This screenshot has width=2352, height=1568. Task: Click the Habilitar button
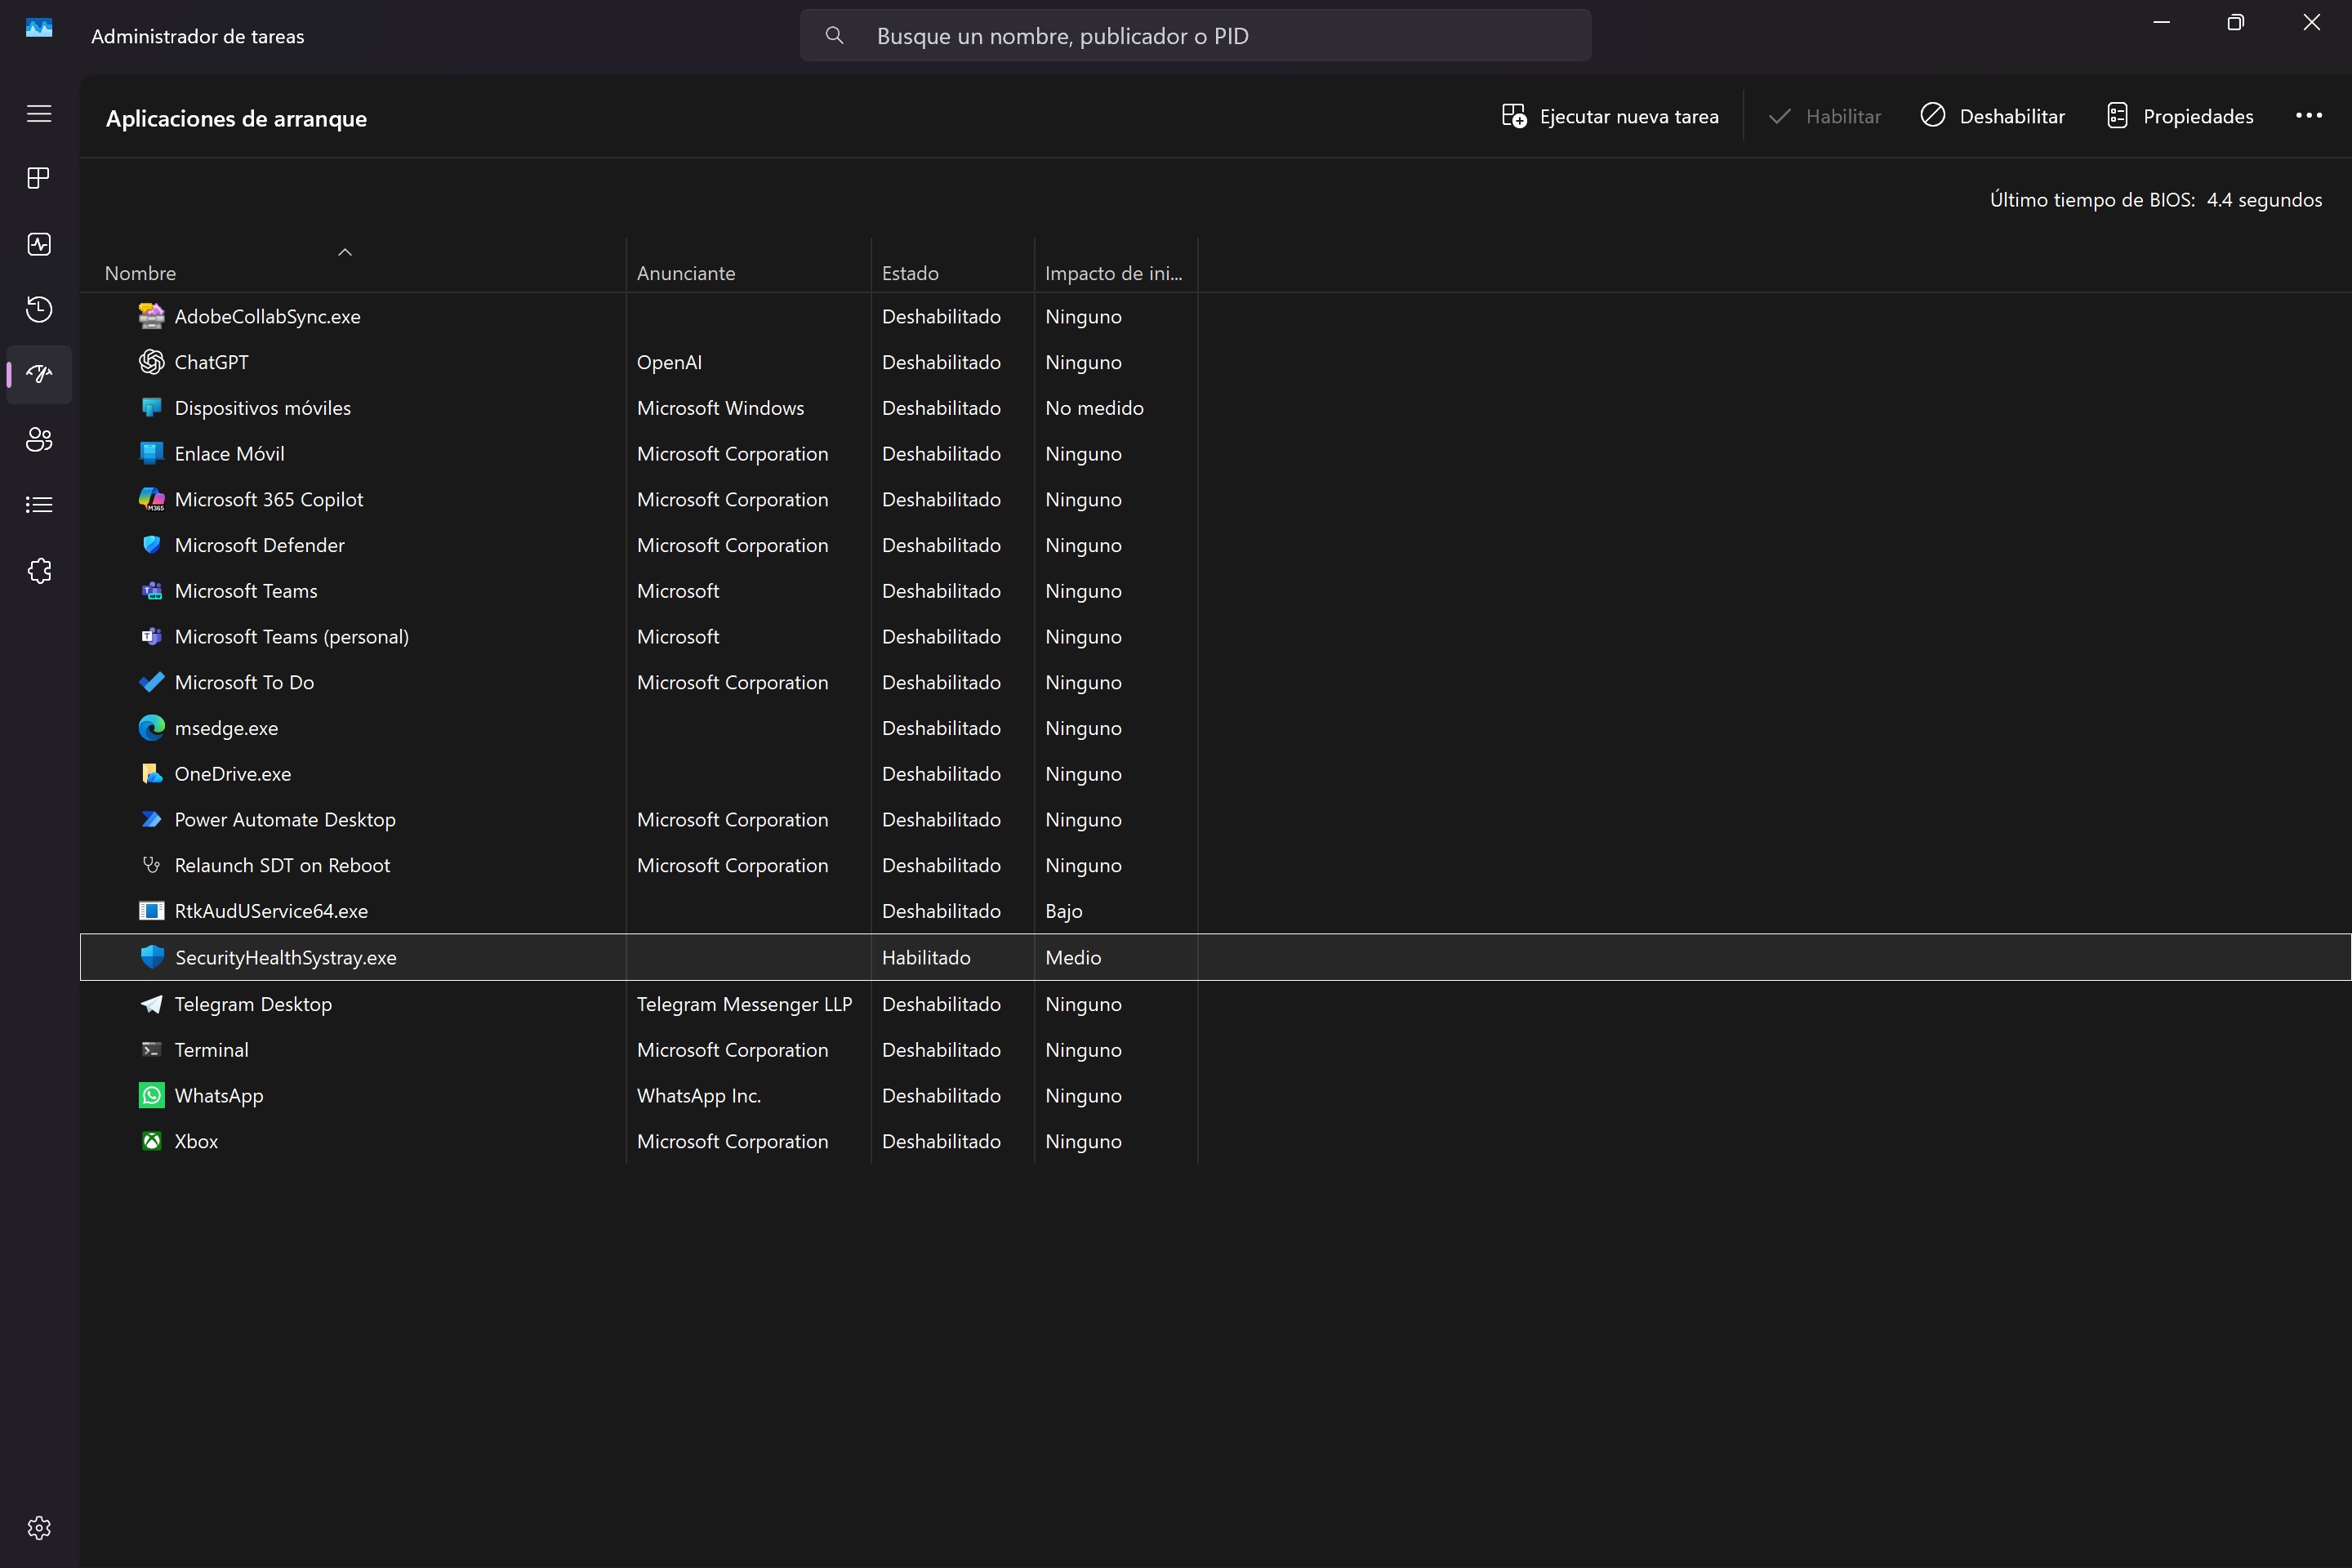click(1824, 117)
